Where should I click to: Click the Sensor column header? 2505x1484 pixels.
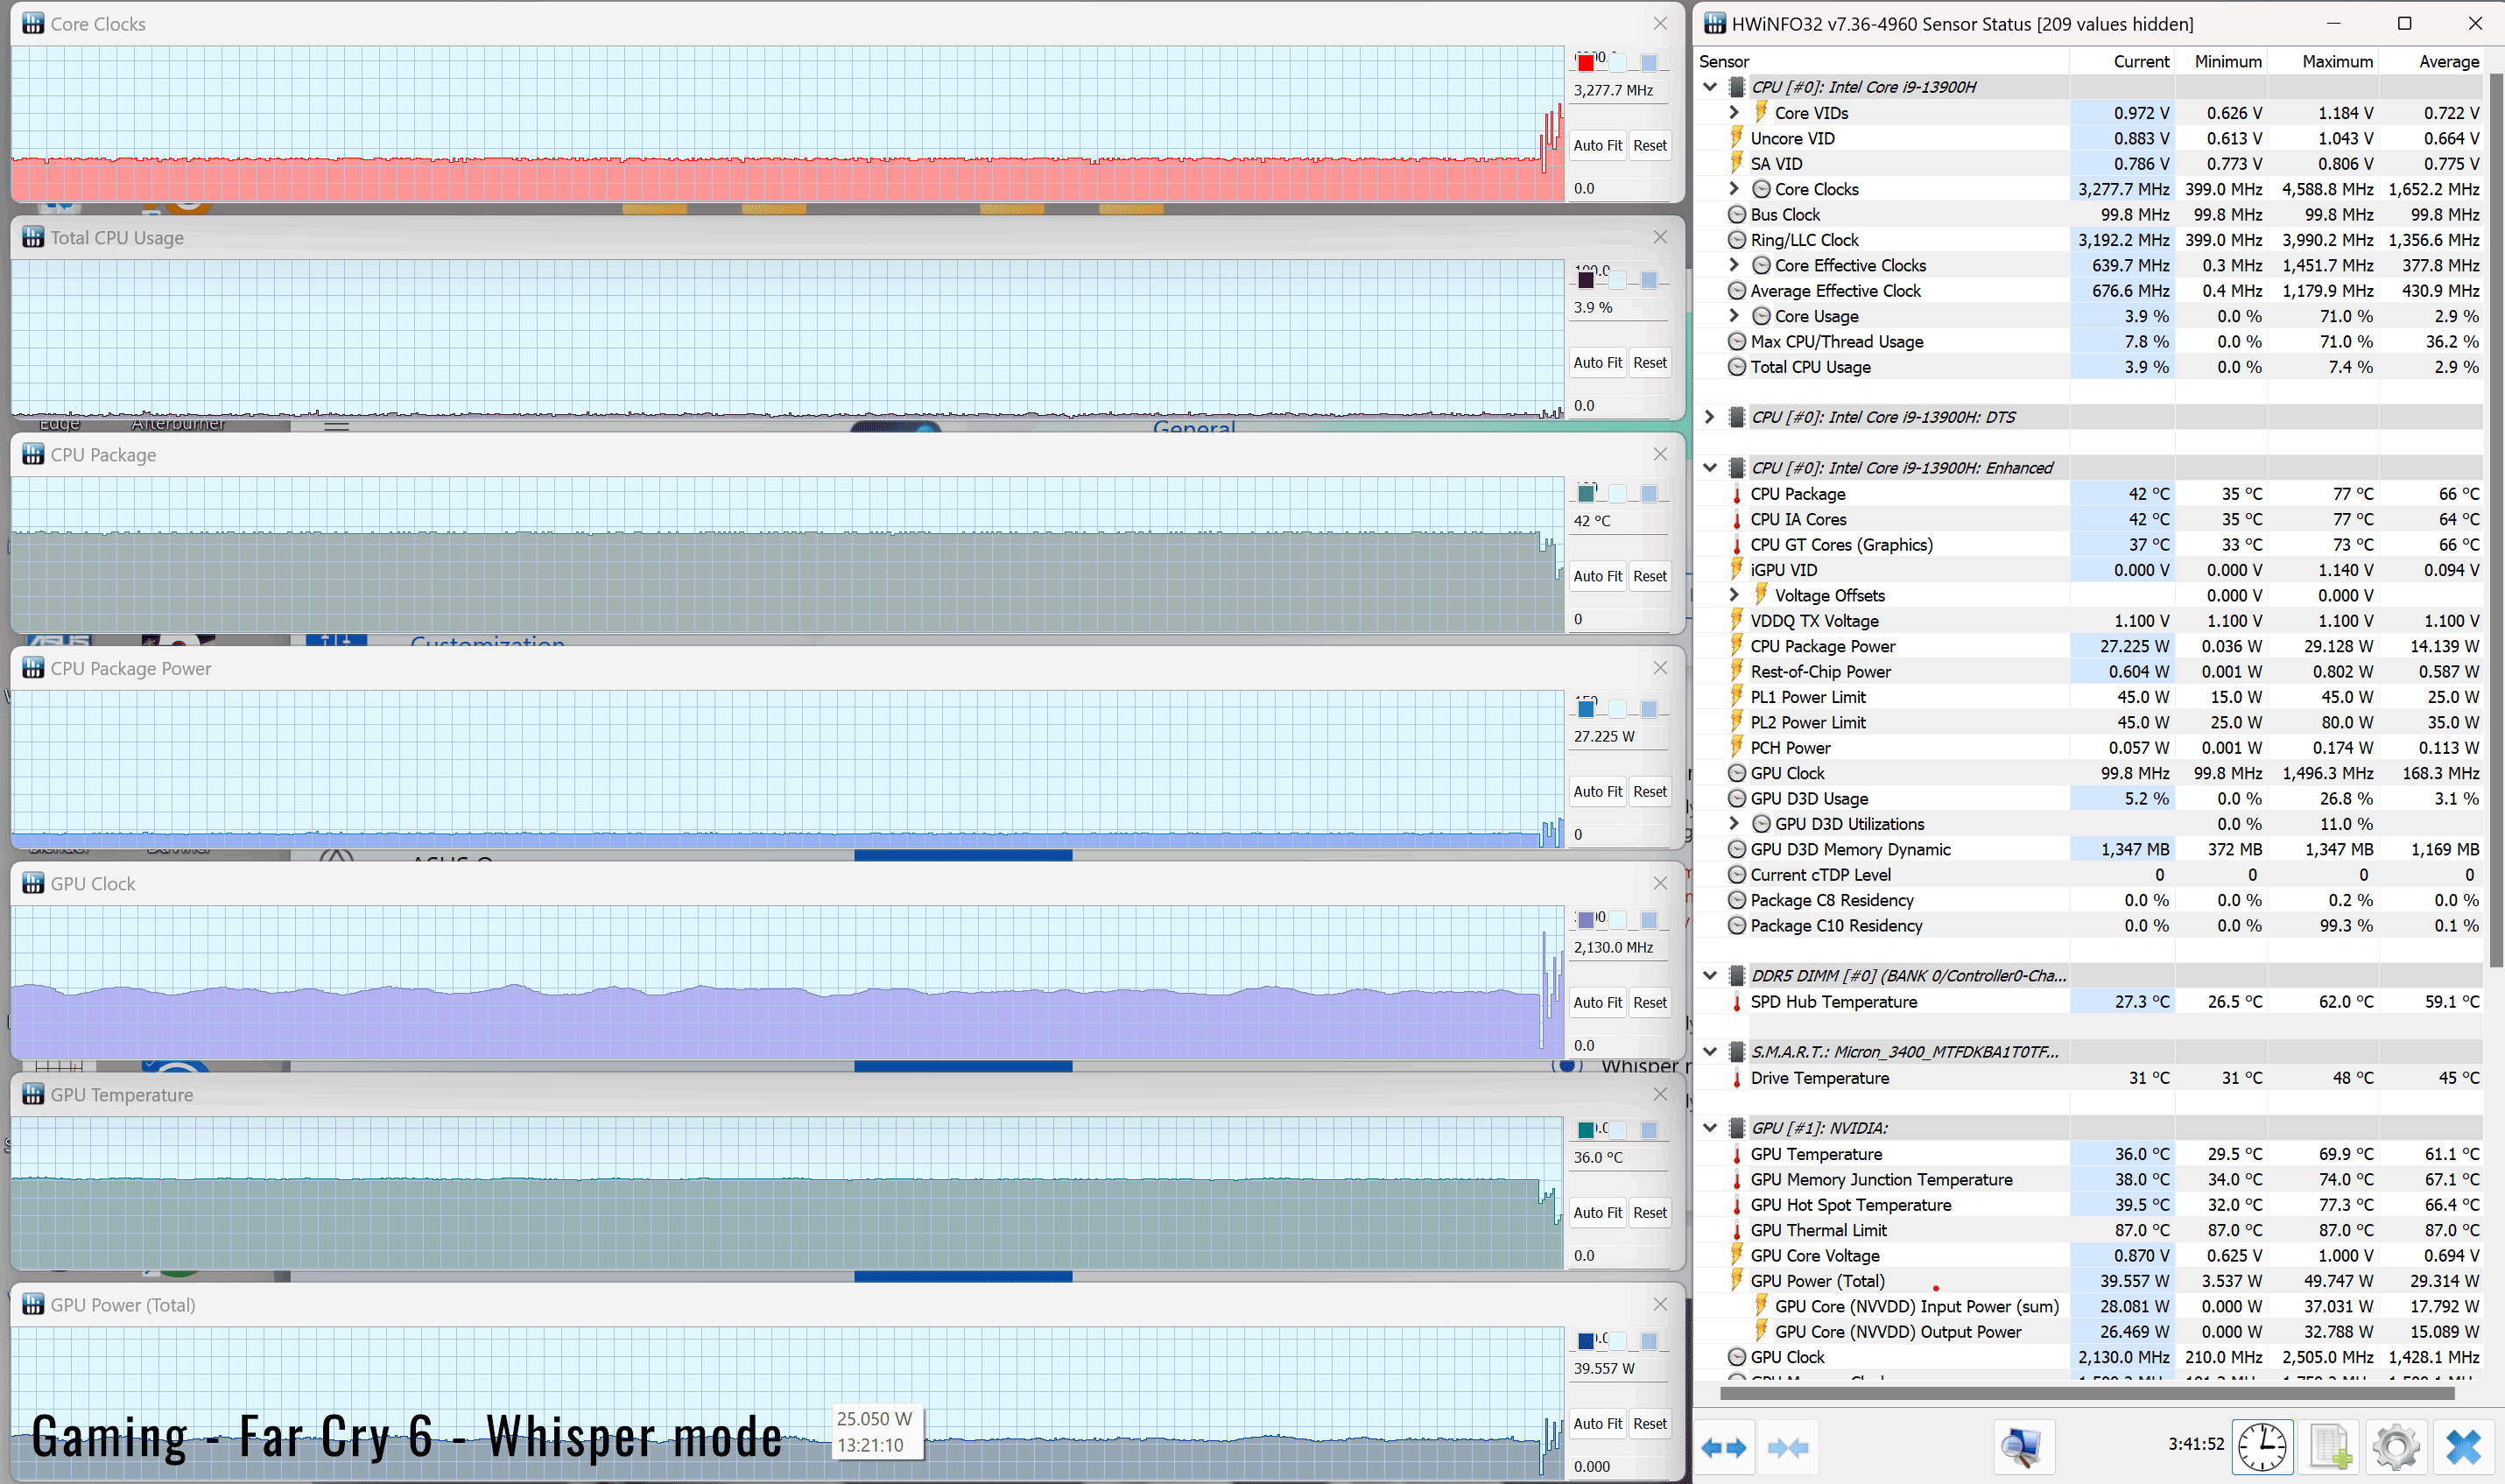point(1882,61)
